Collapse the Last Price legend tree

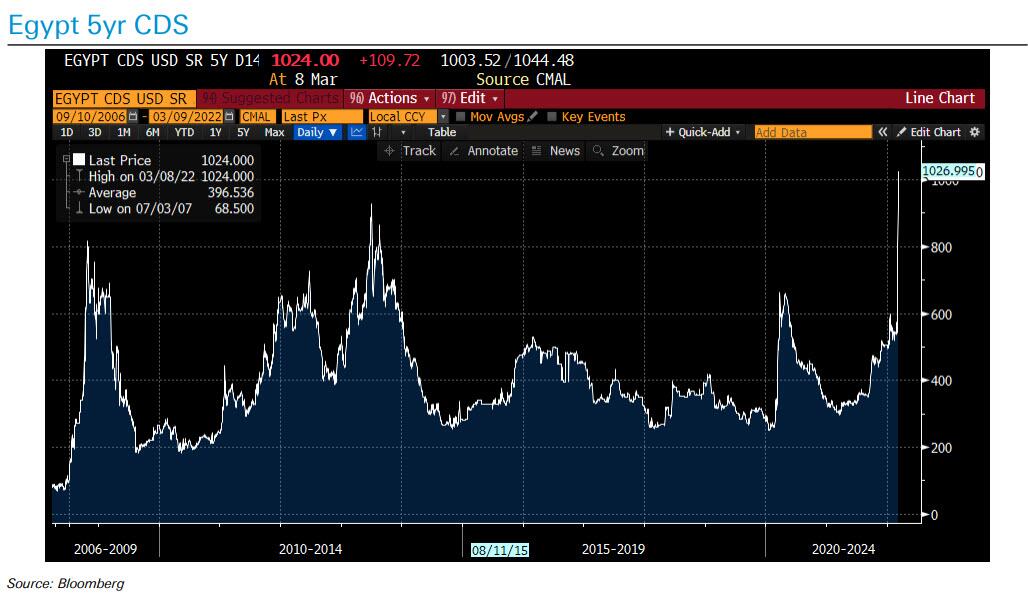coord(66,160)
